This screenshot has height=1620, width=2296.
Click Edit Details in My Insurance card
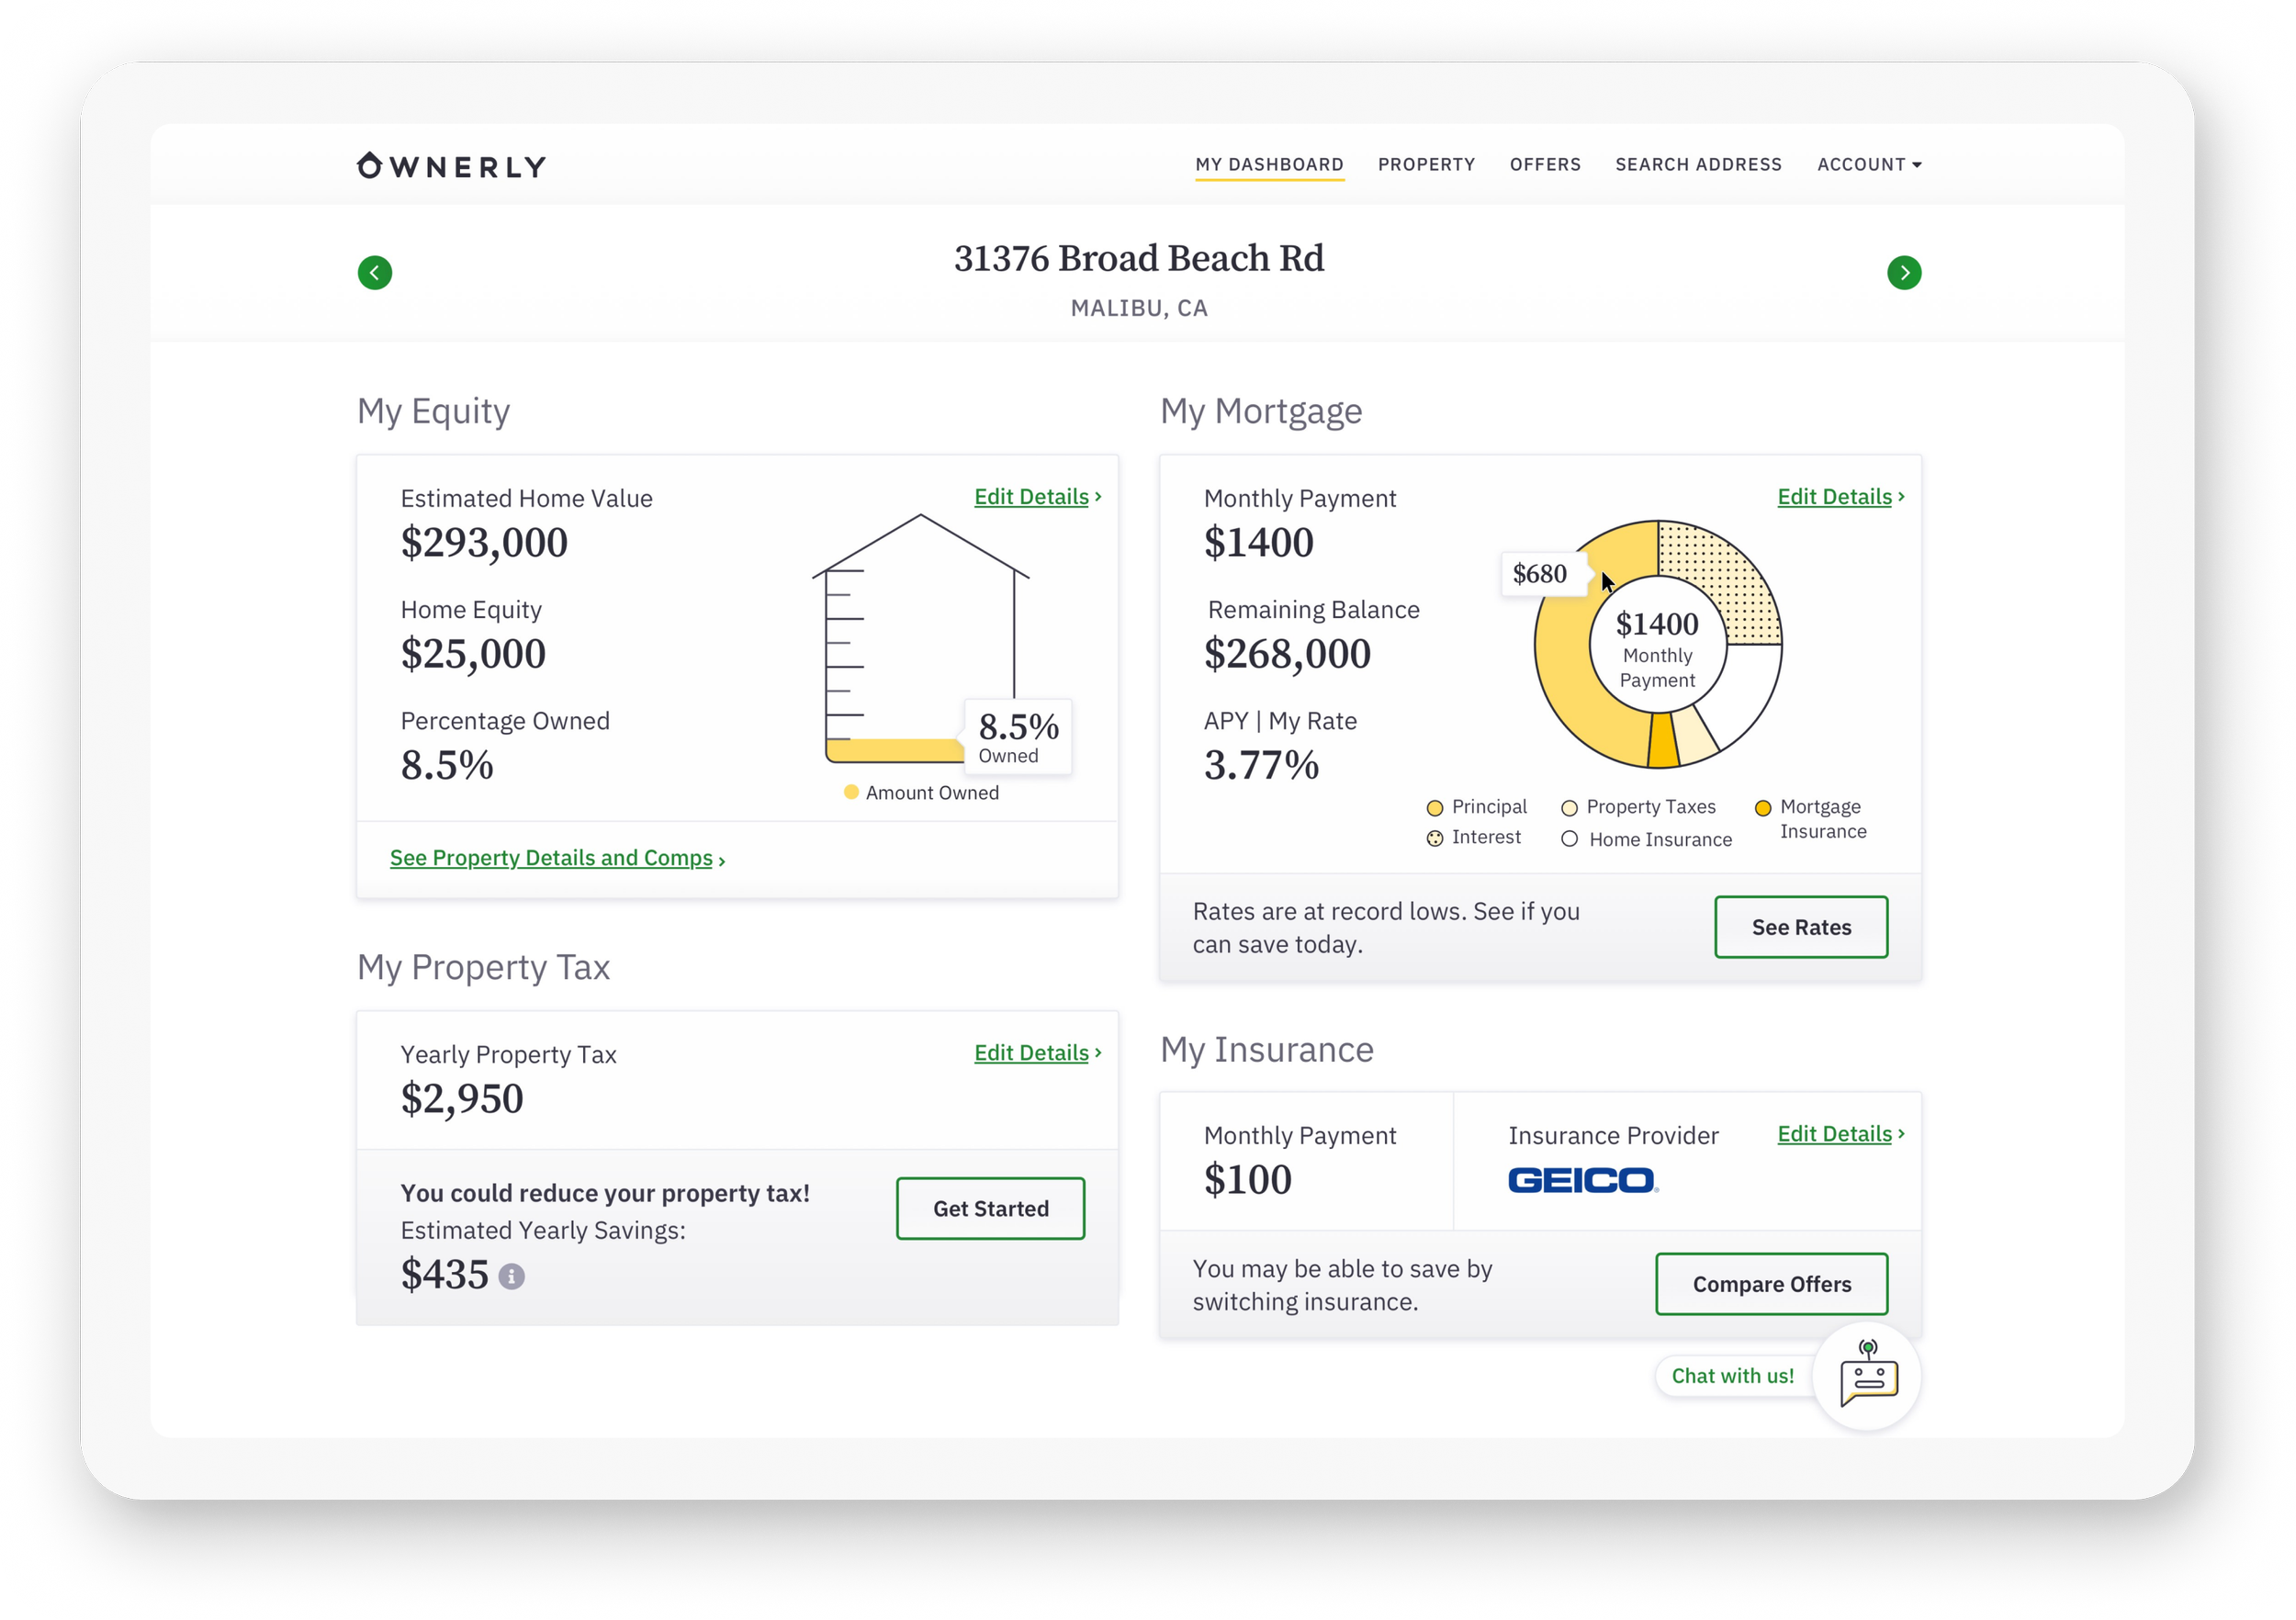tap(1840, 1133)
